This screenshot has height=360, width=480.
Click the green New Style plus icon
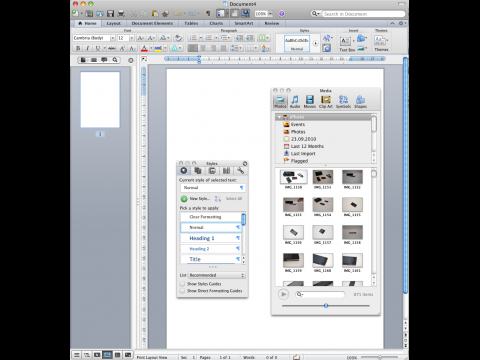tap(184, 199)
